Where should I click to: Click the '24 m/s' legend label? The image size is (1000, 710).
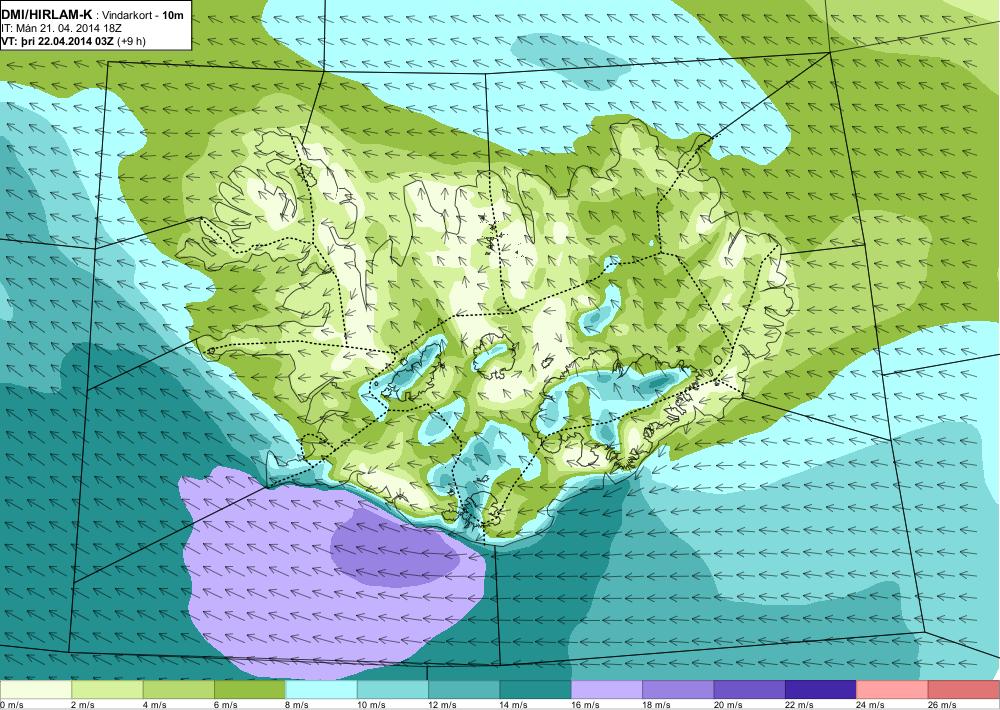pyautogui.click(x=871, y=704)
